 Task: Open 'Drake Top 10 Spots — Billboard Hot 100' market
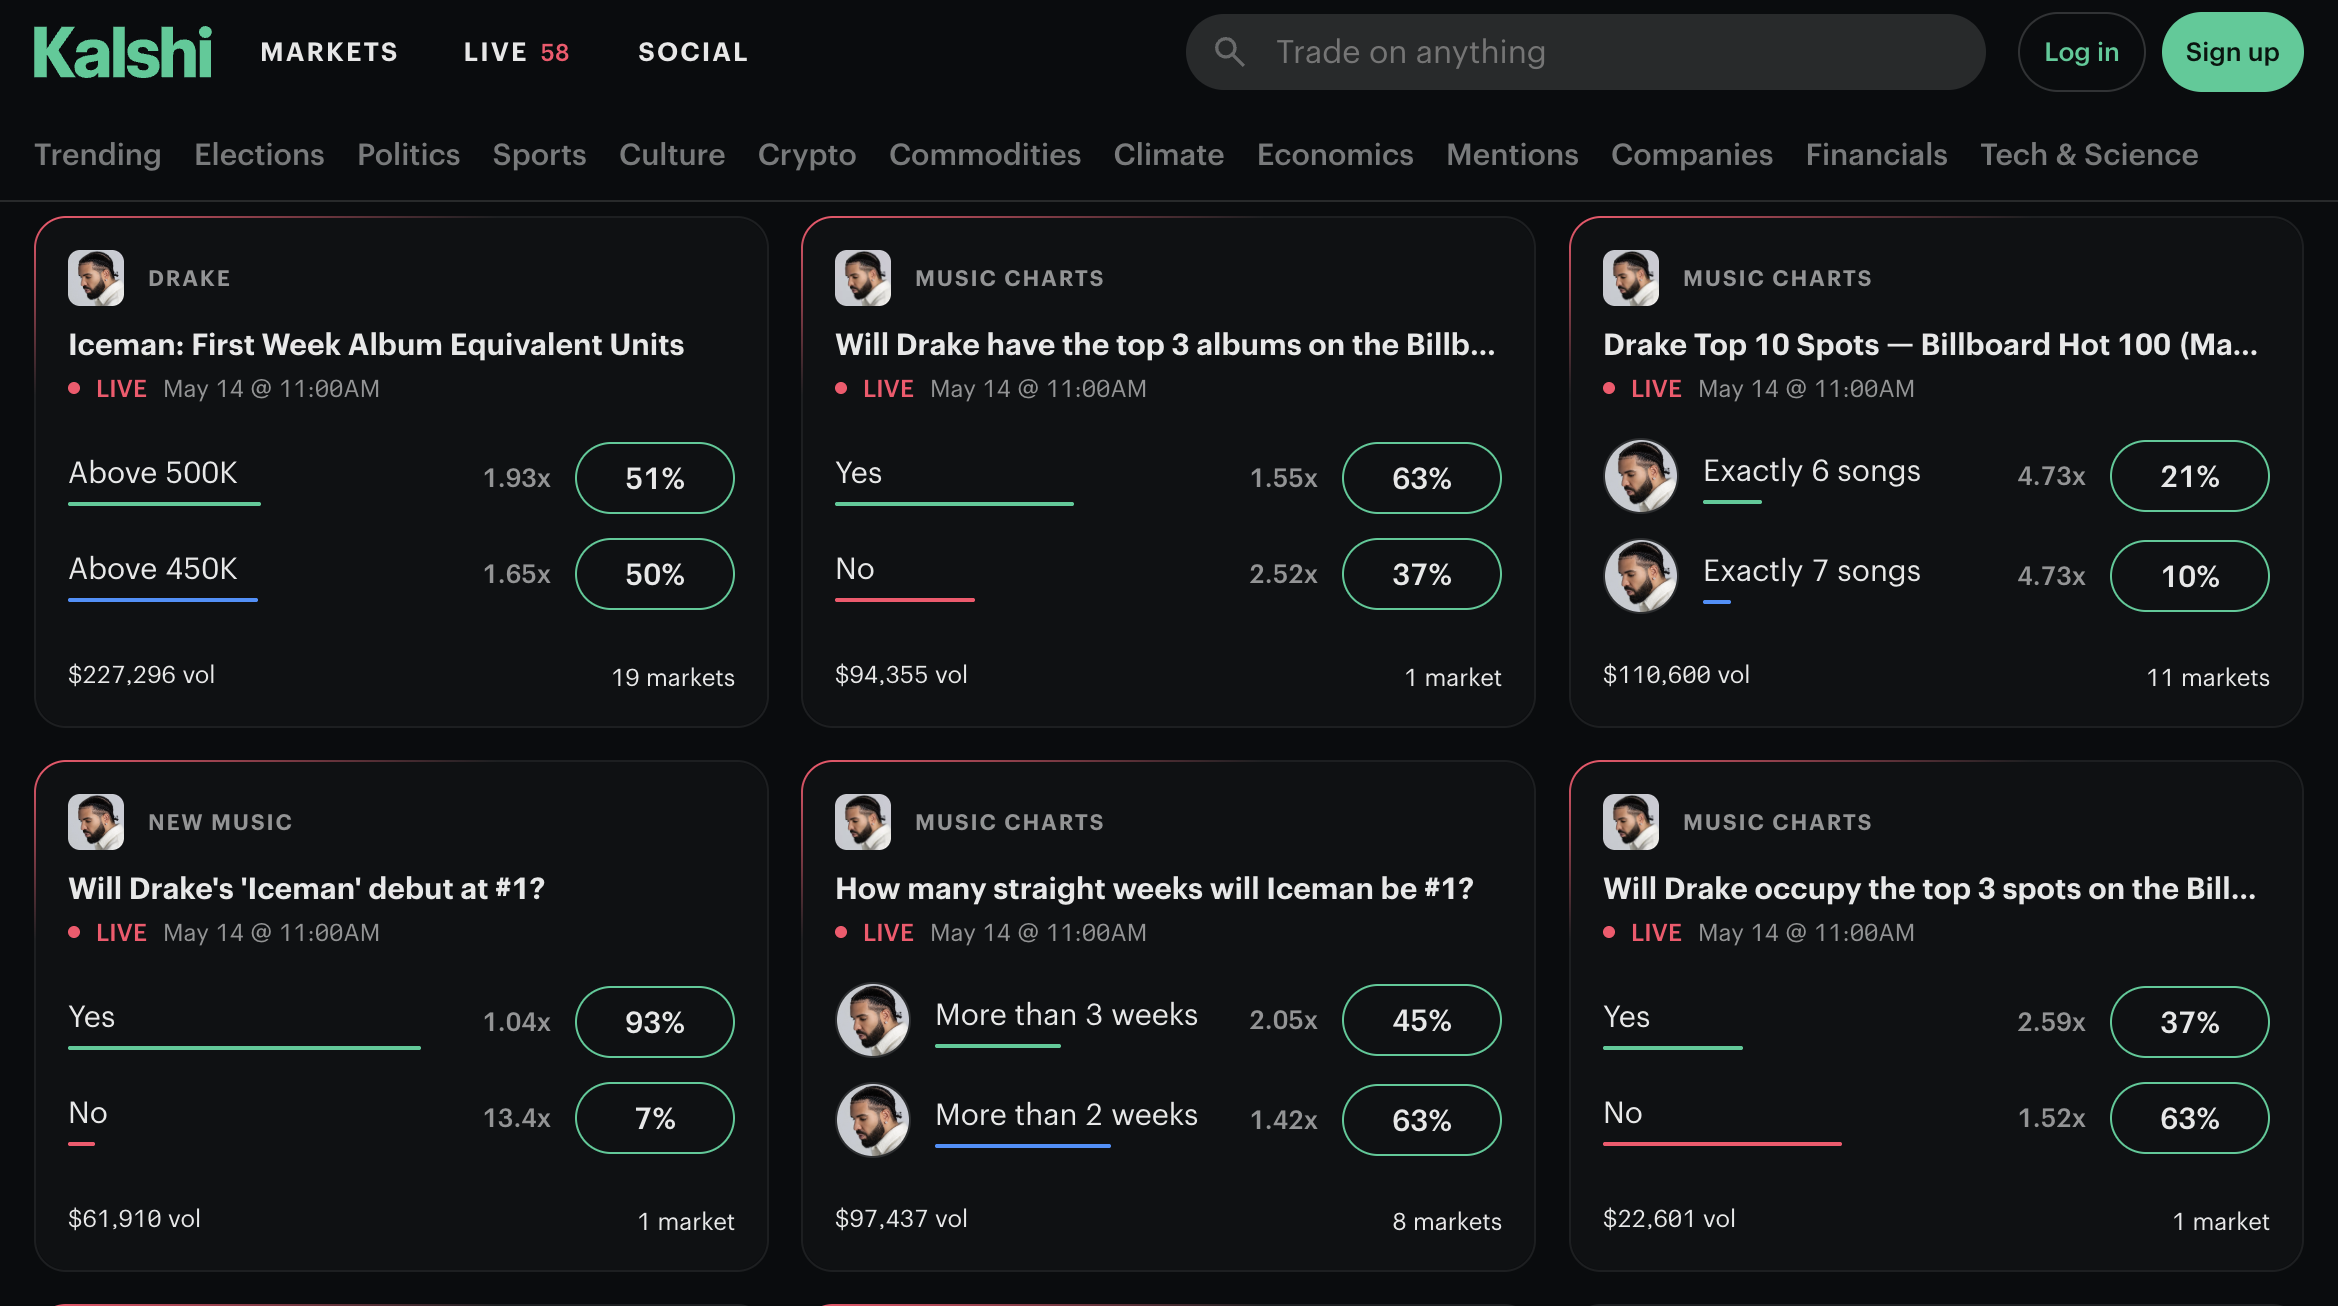click(x=1930, y=344)
